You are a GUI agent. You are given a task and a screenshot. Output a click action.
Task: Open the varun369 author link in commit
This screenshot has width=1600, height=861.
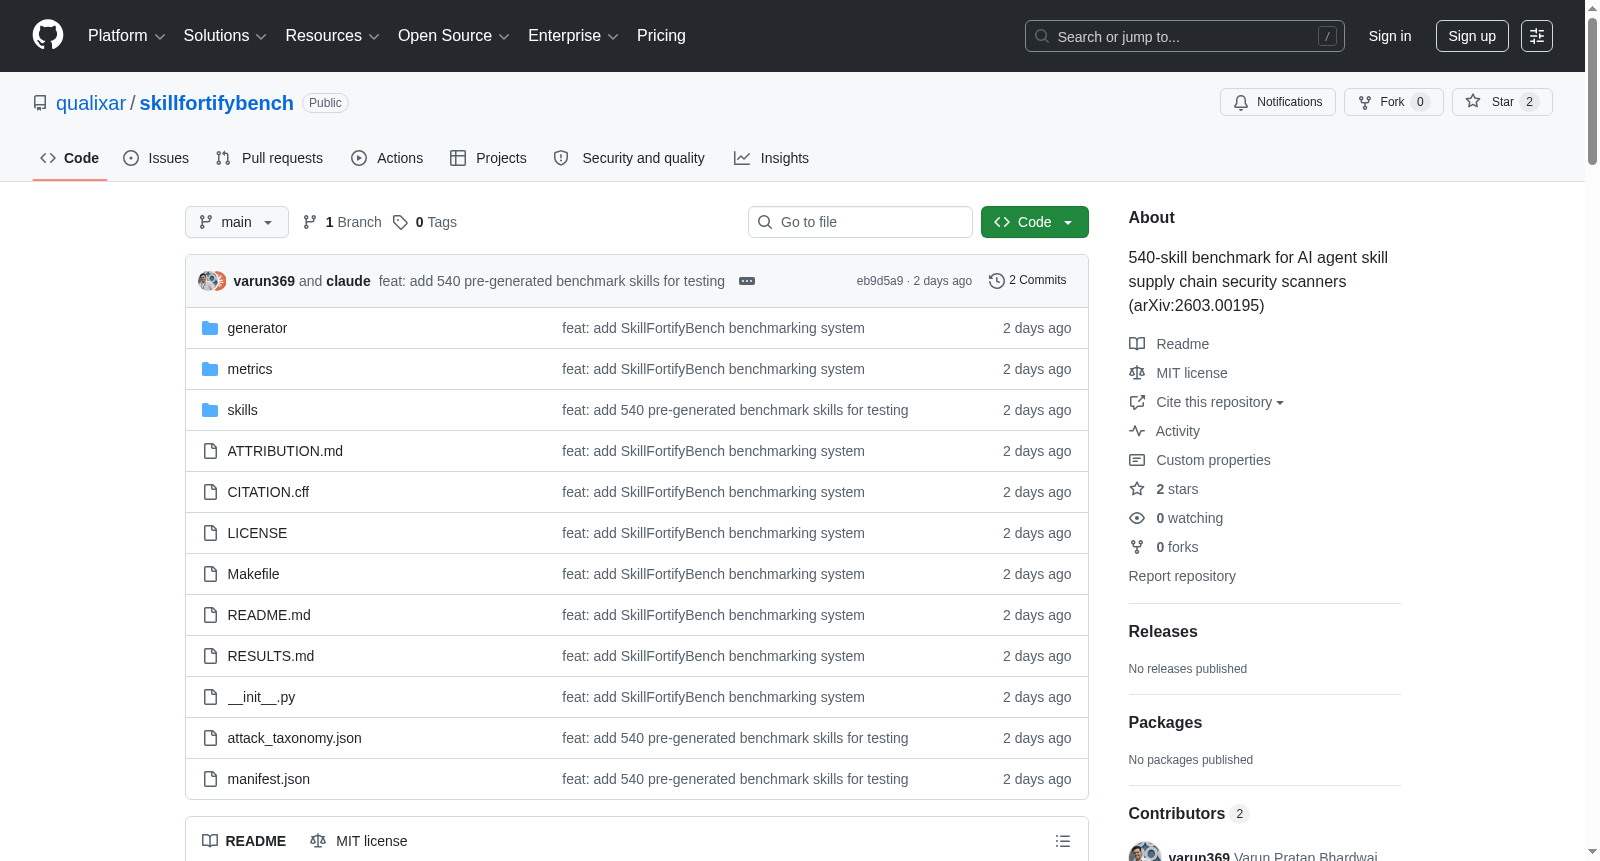click(264, 281)
